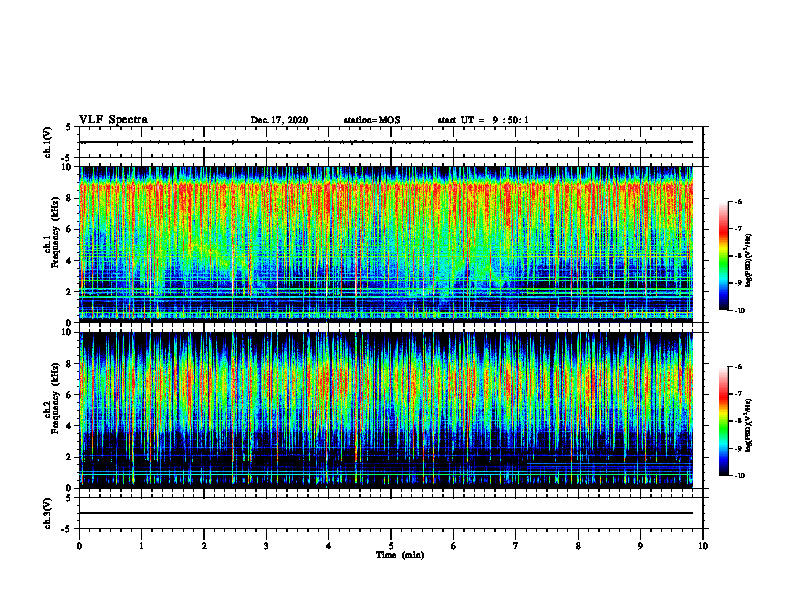Click the "-10" label on ch.2 colorbar

[739, 475]
